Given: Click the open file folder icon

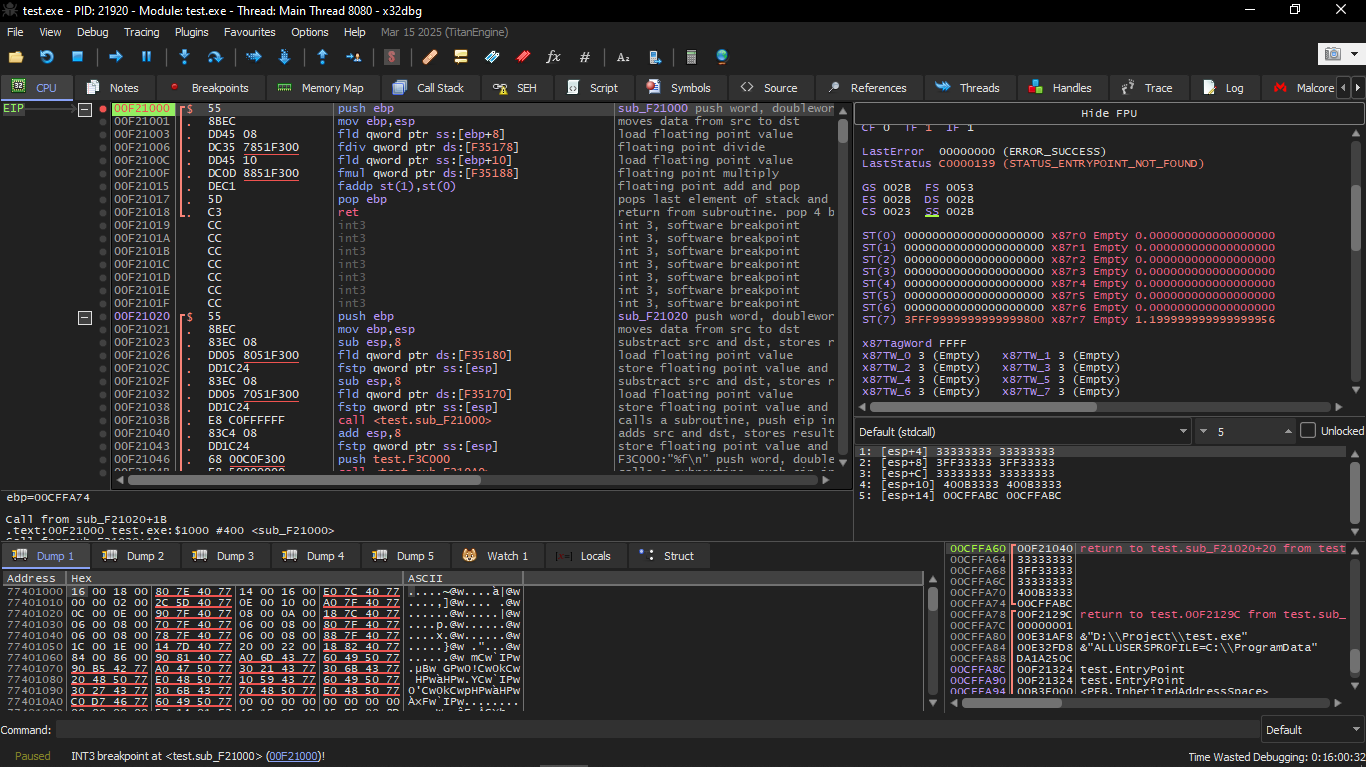Looking at the screenshot, I should click(15, 57).
